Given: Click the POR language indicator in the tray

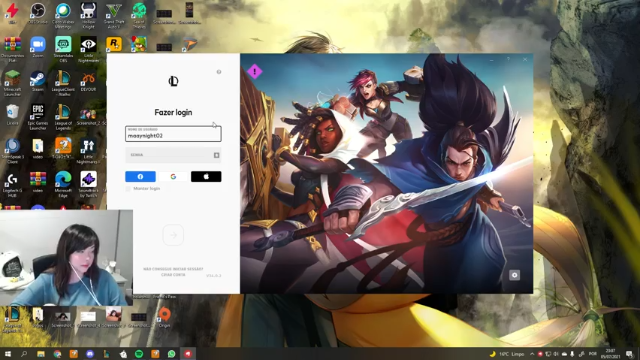Looking at the screenshot, I should [593, 354].
